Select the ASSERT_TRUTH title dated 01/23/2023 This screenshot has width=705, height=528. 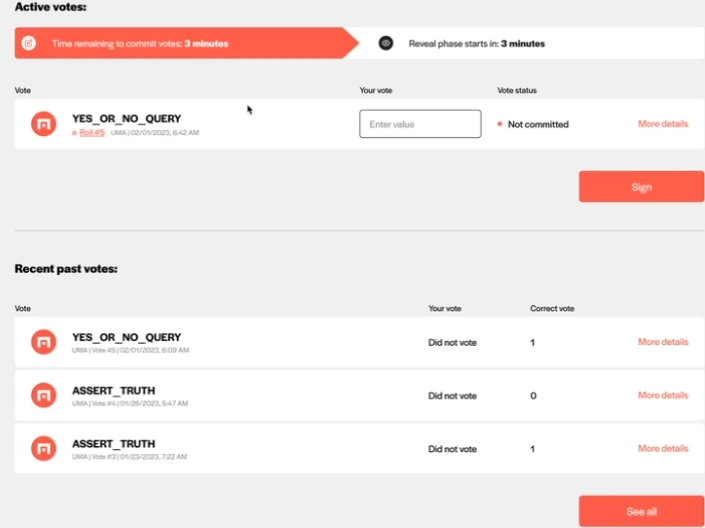tap(114, 443)
